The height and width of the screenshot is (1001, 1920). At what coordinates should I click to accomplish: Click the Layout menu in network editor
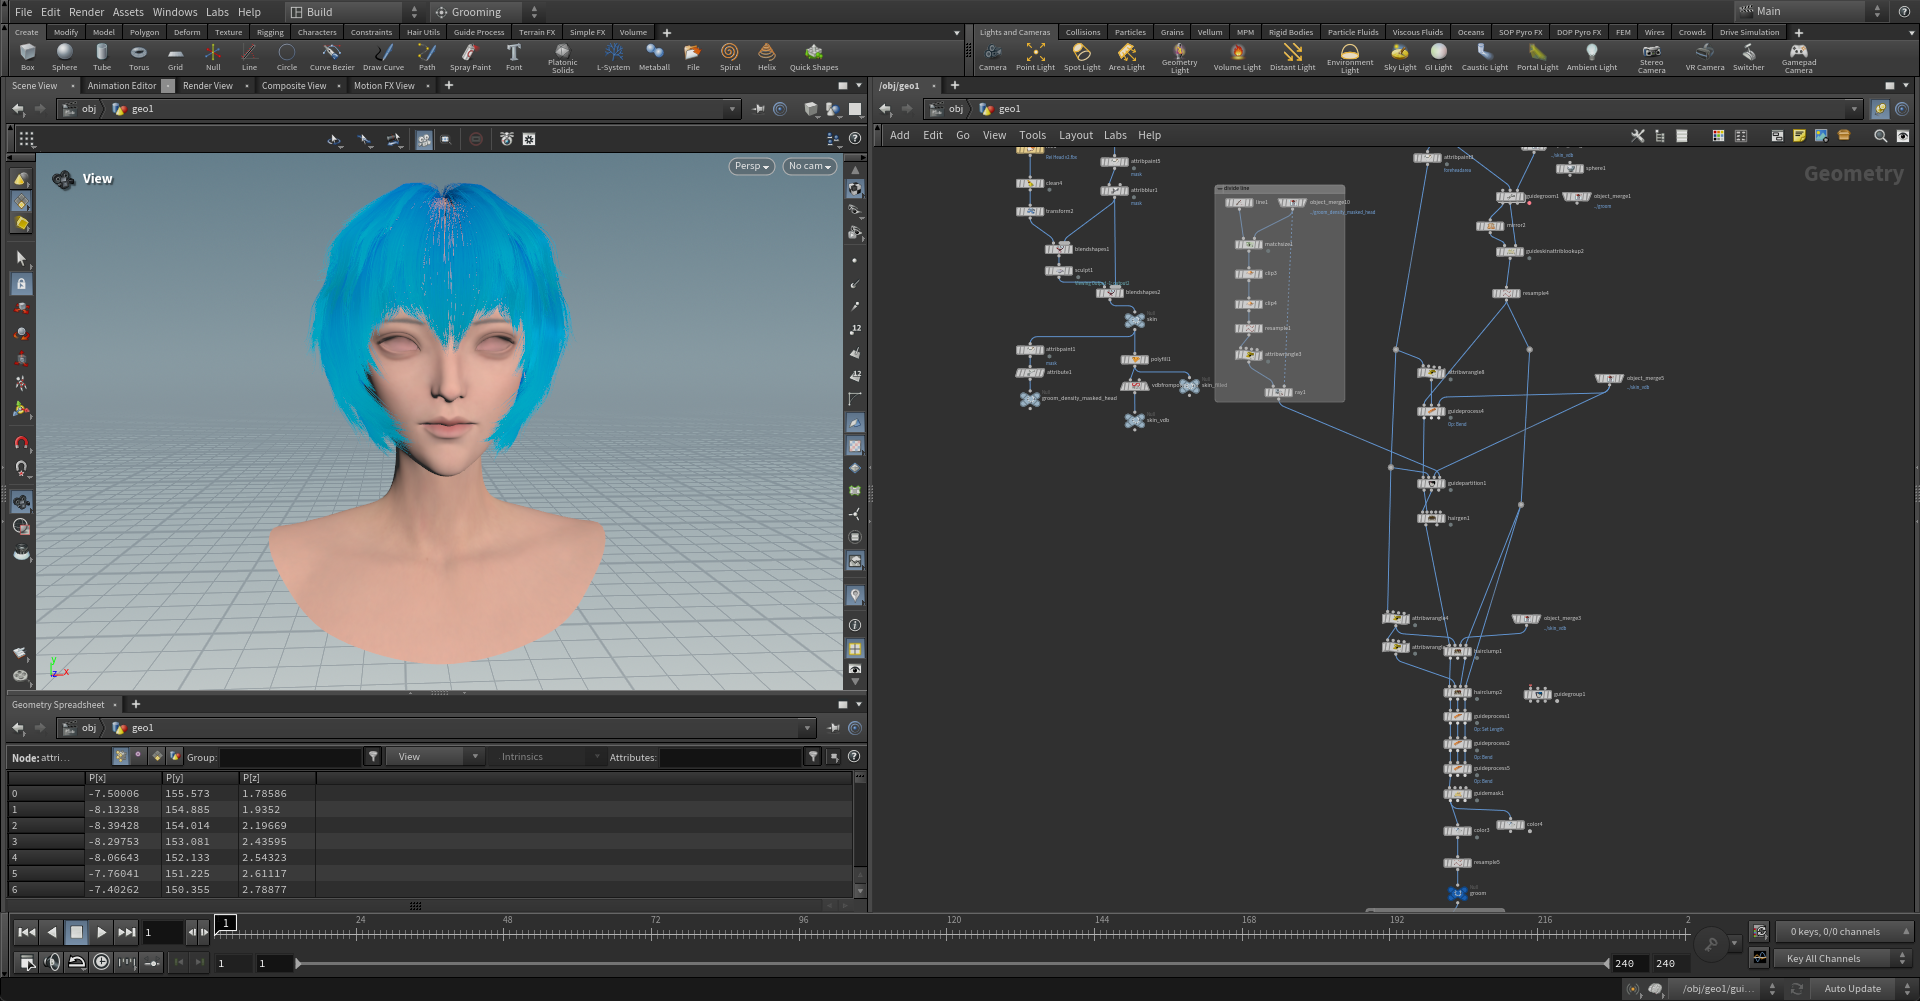coord(1075,135)
